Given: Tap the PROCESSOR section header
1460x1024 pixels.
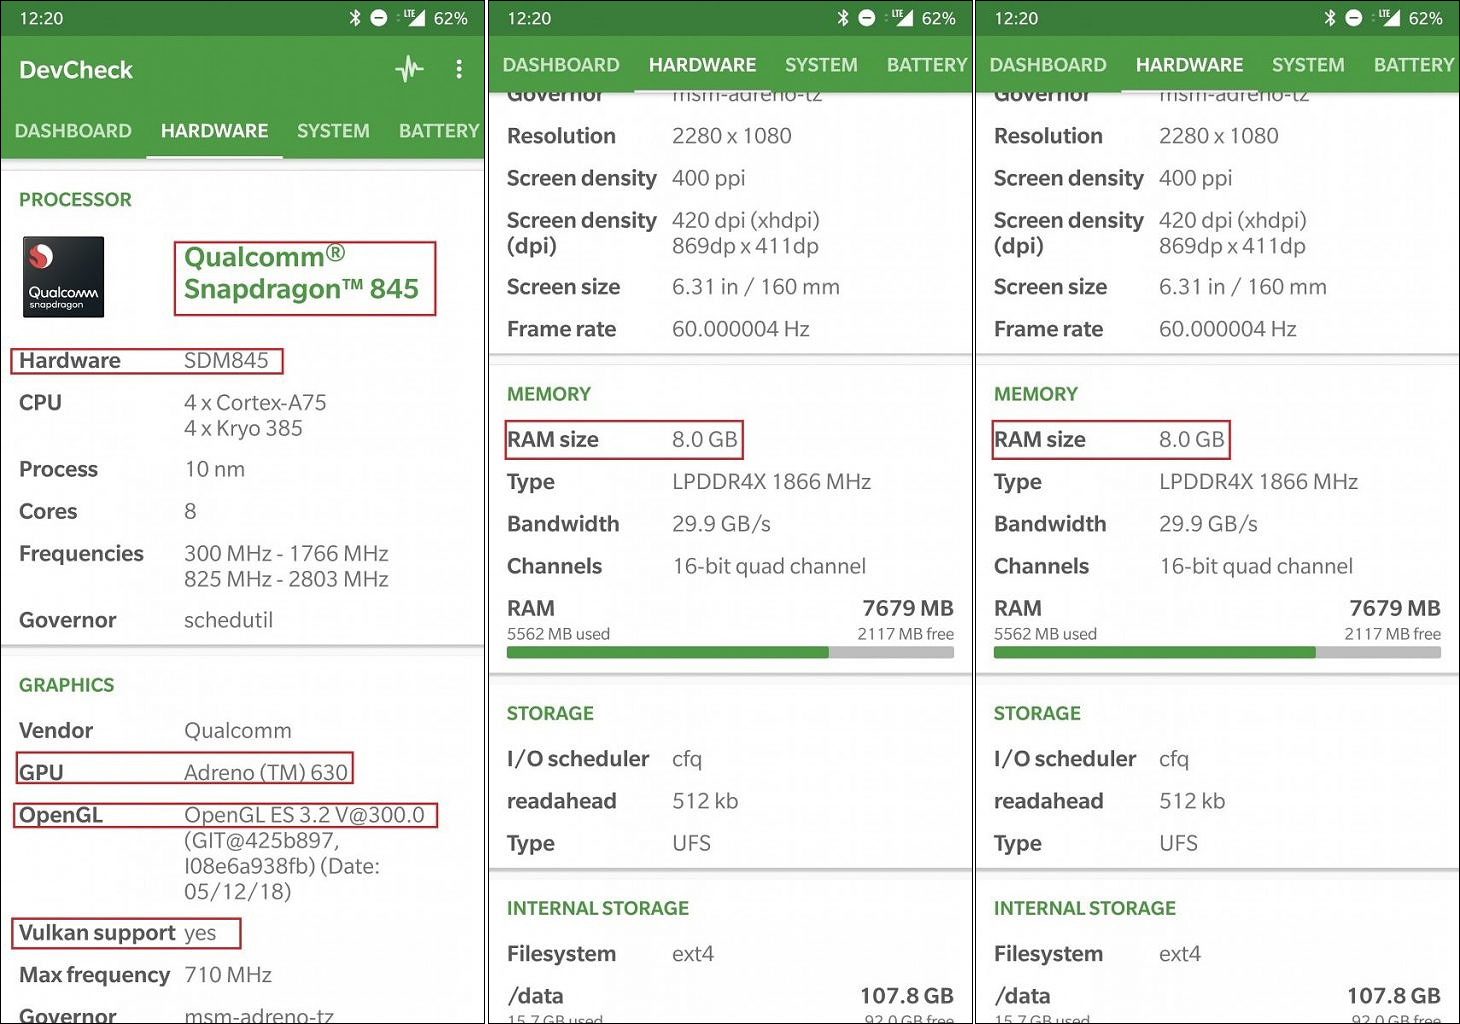Looking at the screenshot, I should (x=75, y=199).
